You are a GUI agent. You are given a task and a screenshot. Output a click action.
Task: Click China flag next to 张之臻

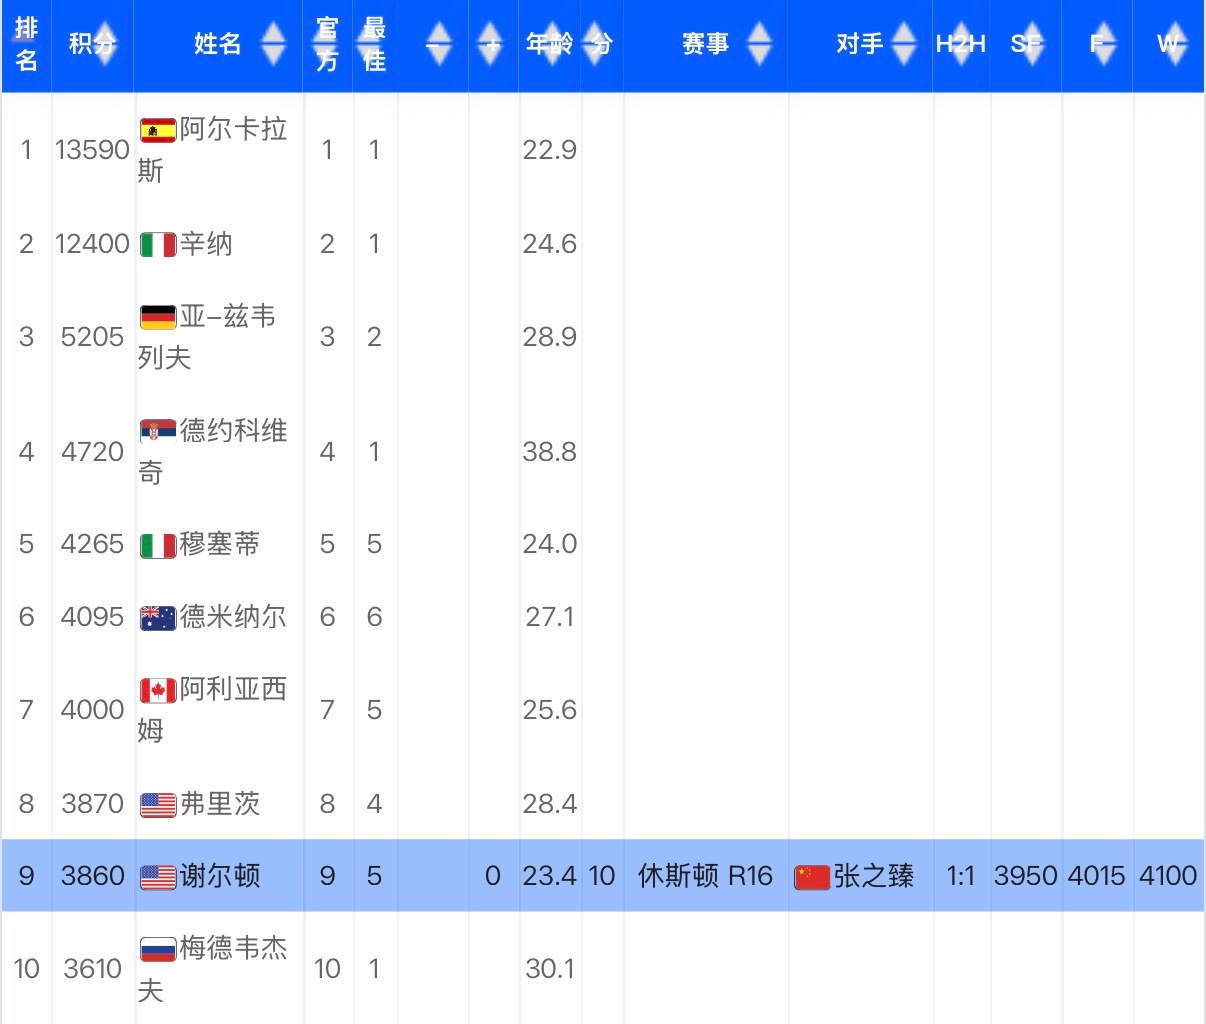(812, 878)
